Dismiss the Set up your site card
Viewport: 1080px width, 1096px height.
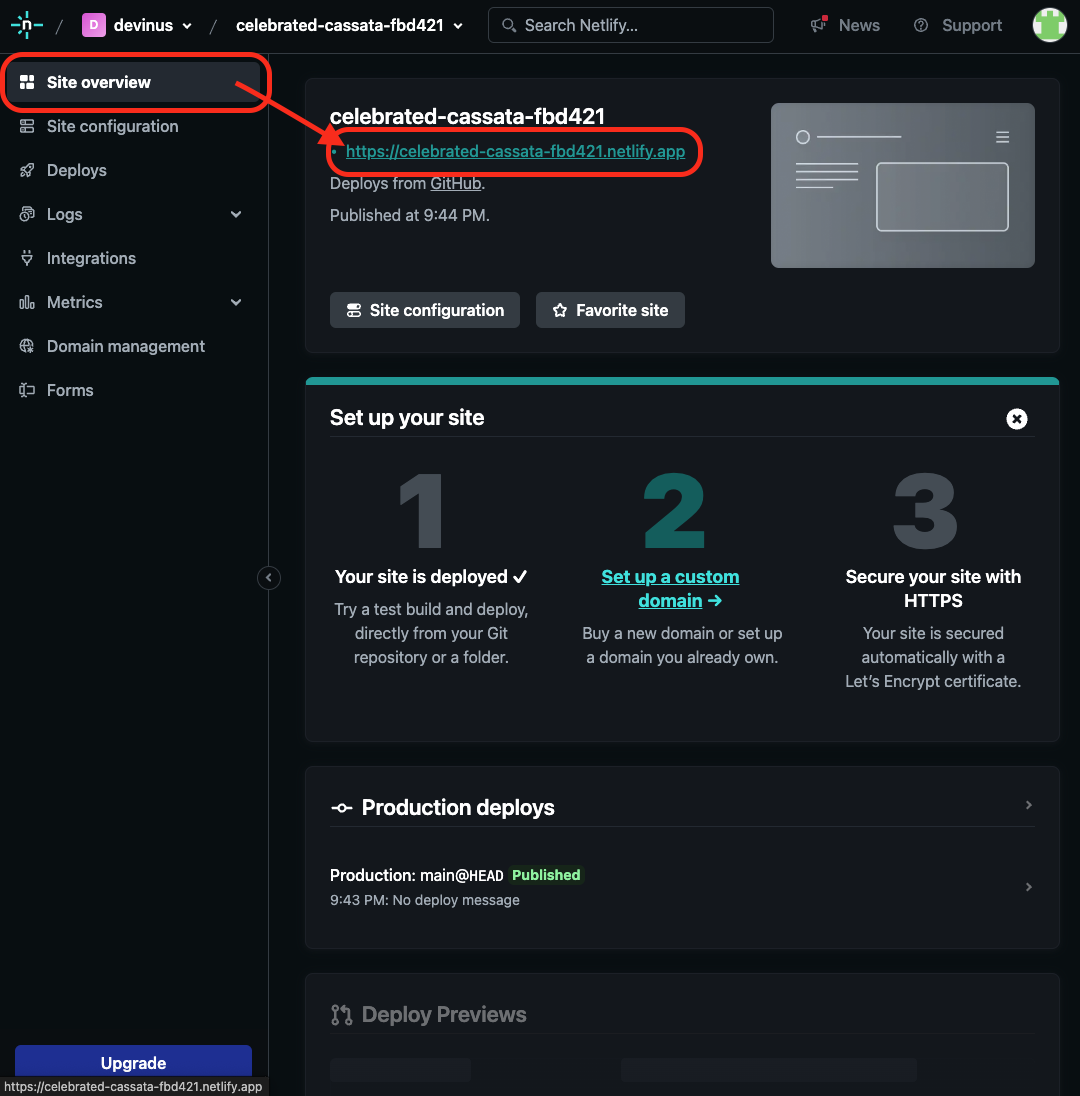(1017, 419)
